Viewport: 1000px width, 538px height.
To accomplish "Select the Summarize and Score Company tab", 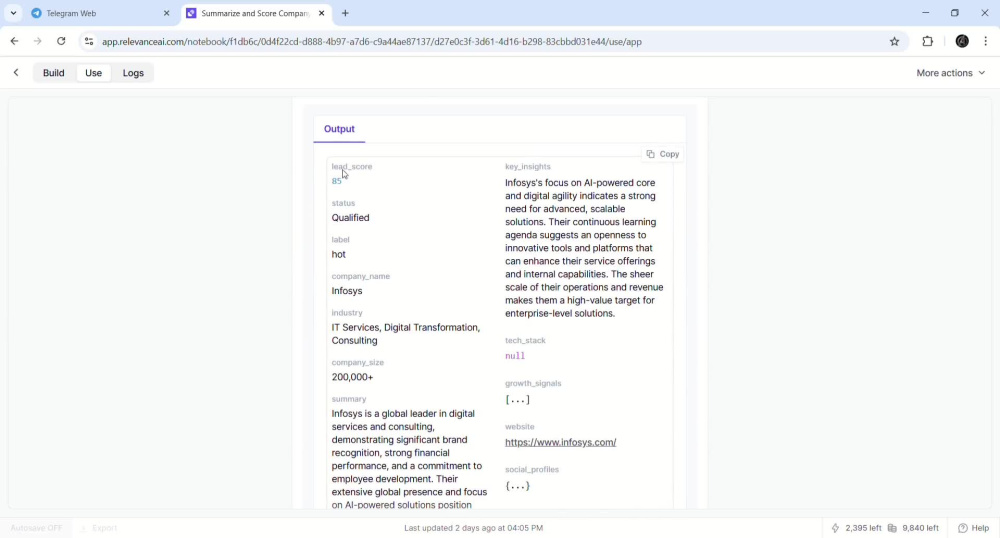I will (256, 13).
